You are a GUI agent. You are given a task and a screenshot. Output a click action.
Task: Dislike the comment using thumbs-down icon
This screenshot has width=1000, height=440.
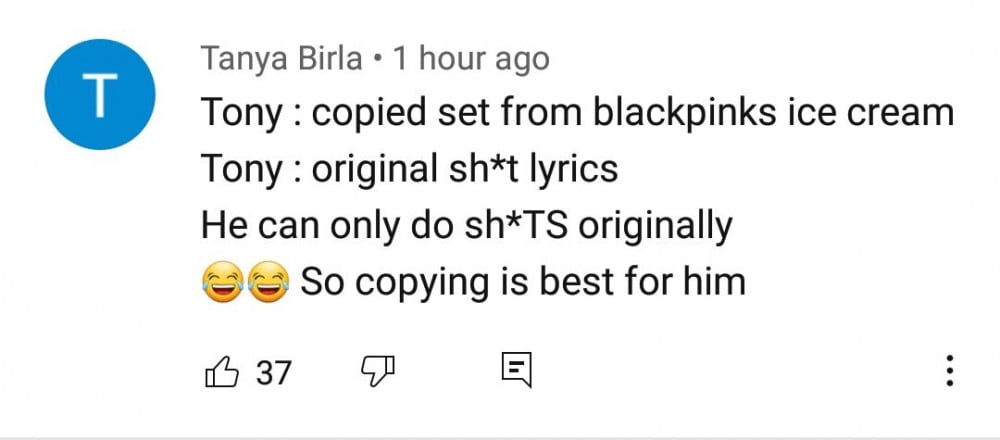click(x=378, y=372)
